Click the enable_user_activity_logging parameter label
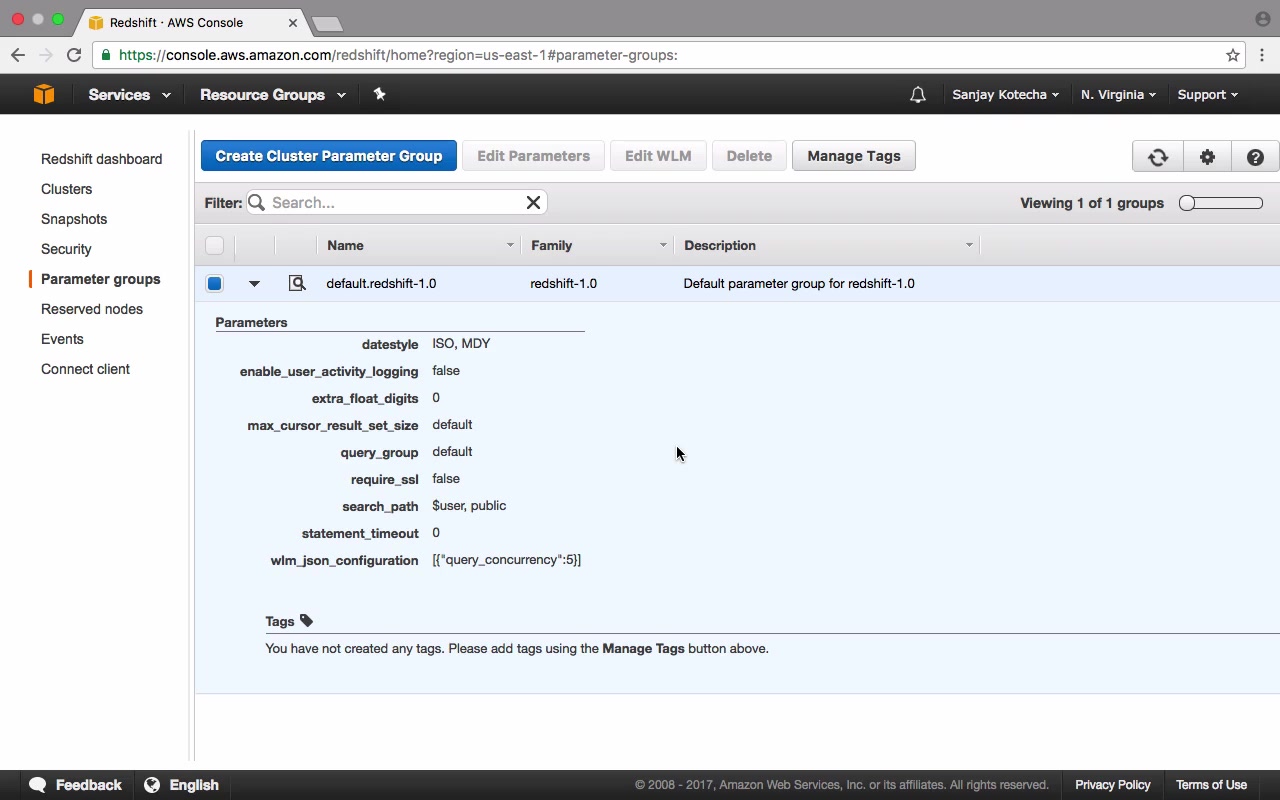1280x800 pixels. pyautogui.click(x=329, y=372)
